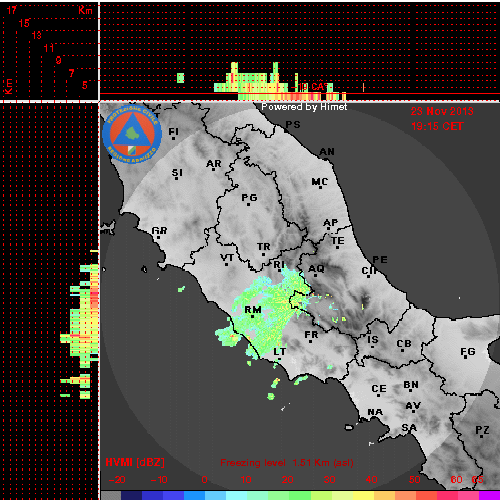Click the 65 dBZ magenta legend swatch
The width and height of the screenshot is (500, 500).
pos(489,495)
